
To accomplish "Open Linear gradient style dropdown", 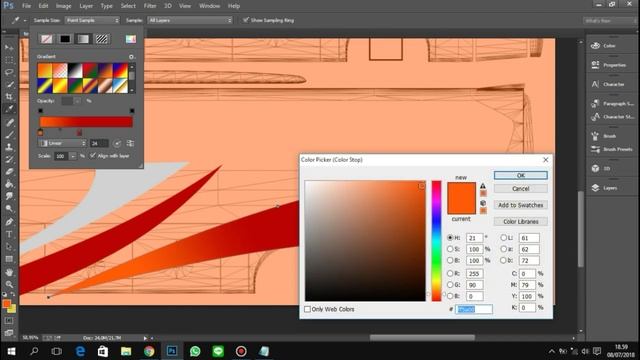I will point(62,143).
